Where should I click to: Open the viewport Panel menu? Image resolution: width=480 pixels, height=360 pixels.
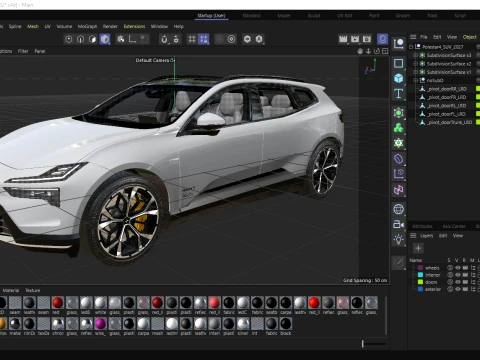pyautogui.click(x=40, y=51)
